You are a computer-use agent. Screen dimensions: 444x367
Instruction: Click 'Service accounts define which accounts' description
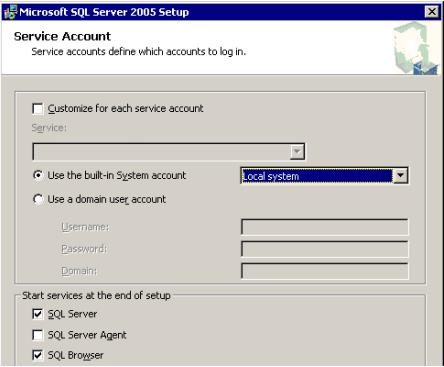138,52
